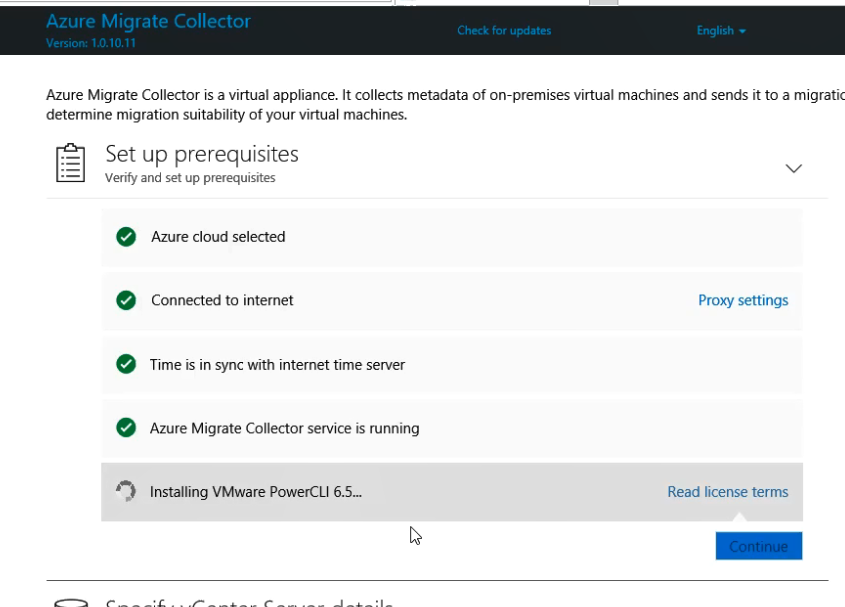845x607 pixels.
Task: Open the Read license terms link
Action: point(728,492)
